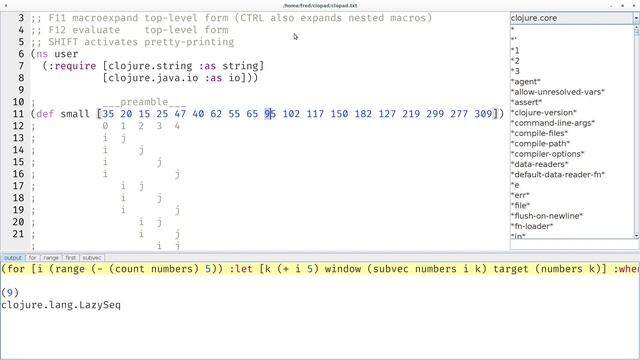Select *command-line-args* in the symbol list

553,123
